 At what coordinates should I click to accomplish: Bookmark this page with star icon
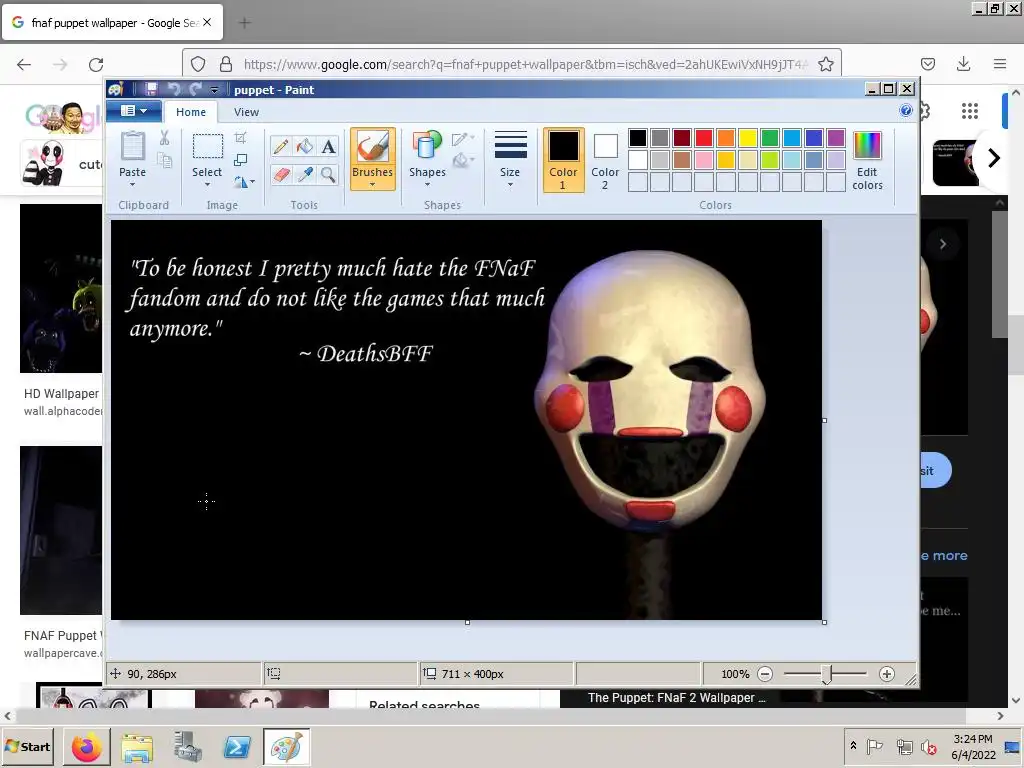point(825,64)
